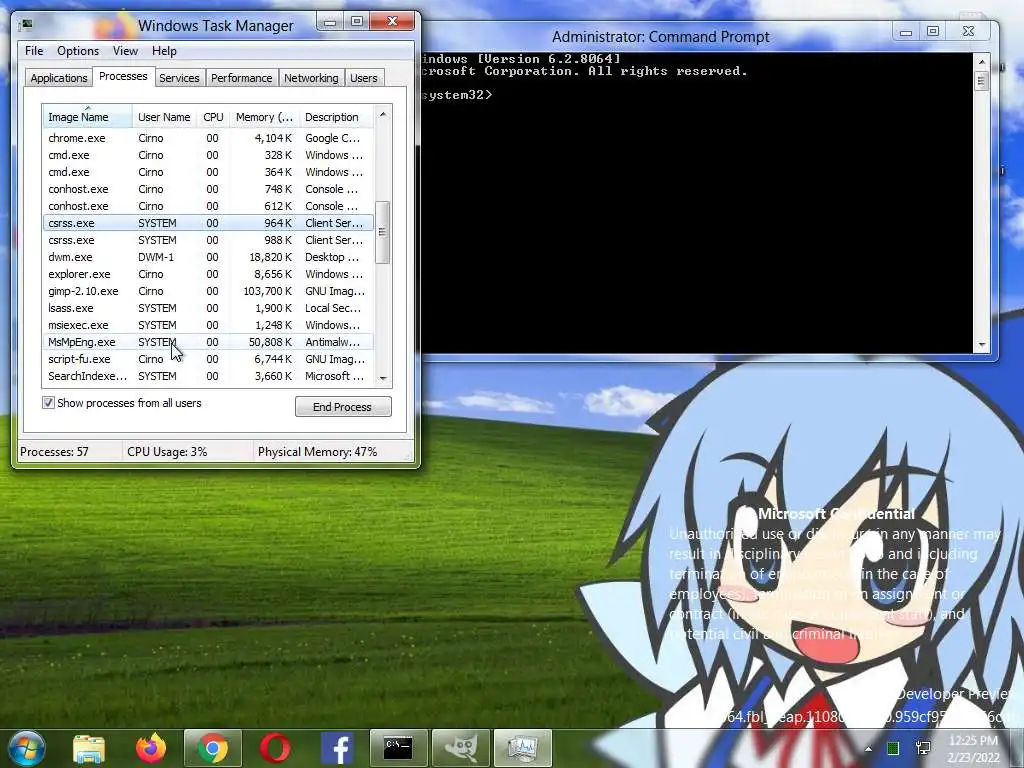1024x768 pixels.
Task: Select the cmd.exe row using 364 K
Action: pos(208,172)
